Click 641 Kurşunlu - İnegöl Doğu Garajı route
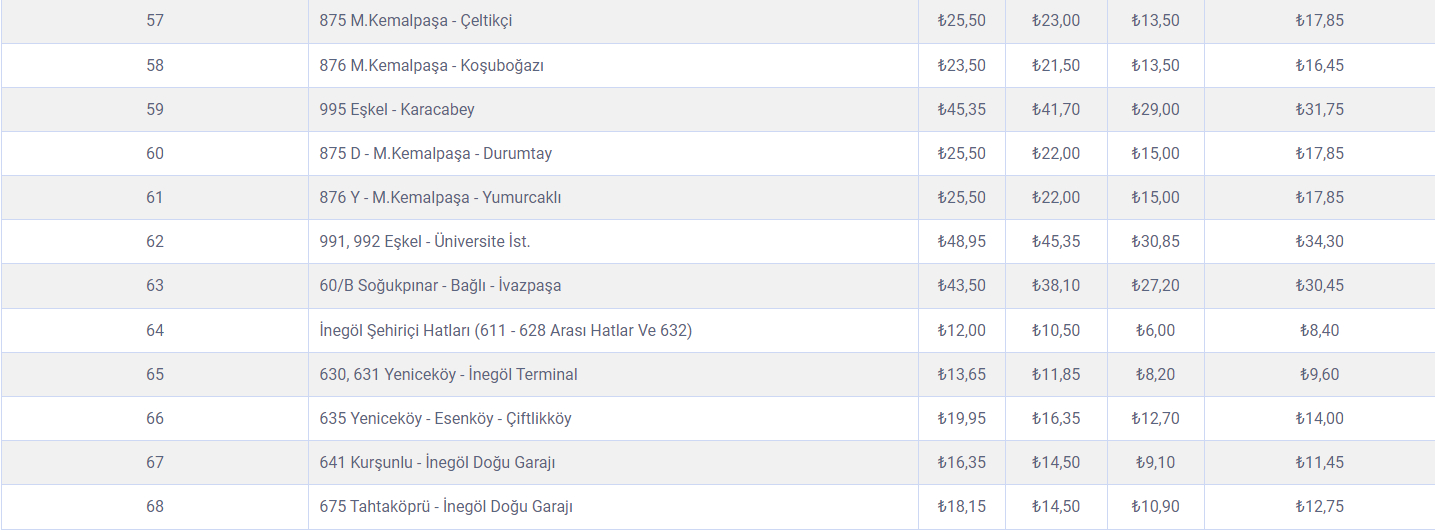The height and width of the screenshot is (530, 1435). coord(437,462)
